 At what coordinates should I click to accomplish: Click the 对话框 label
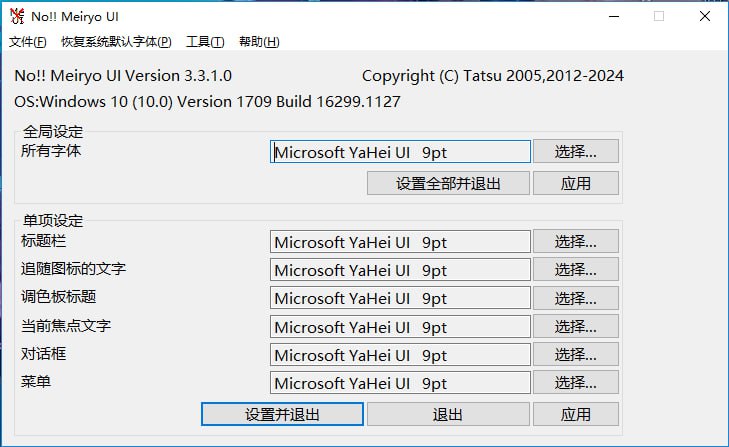[x=43, y=354]
